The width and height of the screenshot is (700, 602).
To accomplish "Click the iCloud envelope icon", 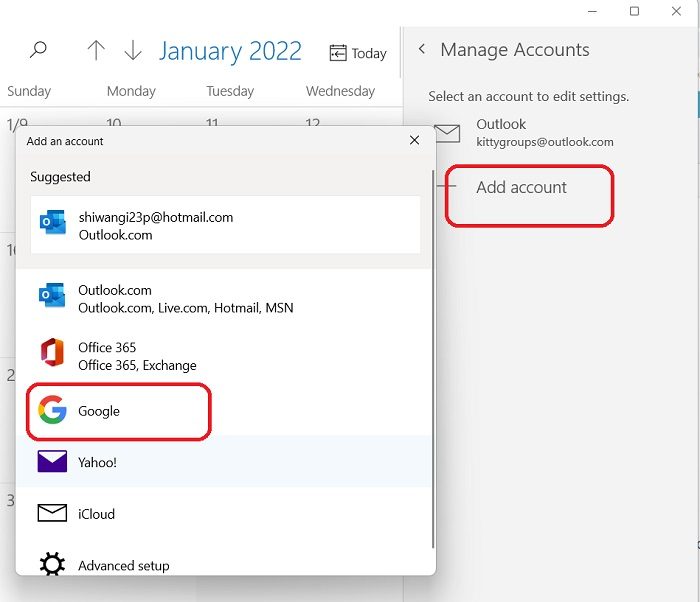I will coord(52,514).
